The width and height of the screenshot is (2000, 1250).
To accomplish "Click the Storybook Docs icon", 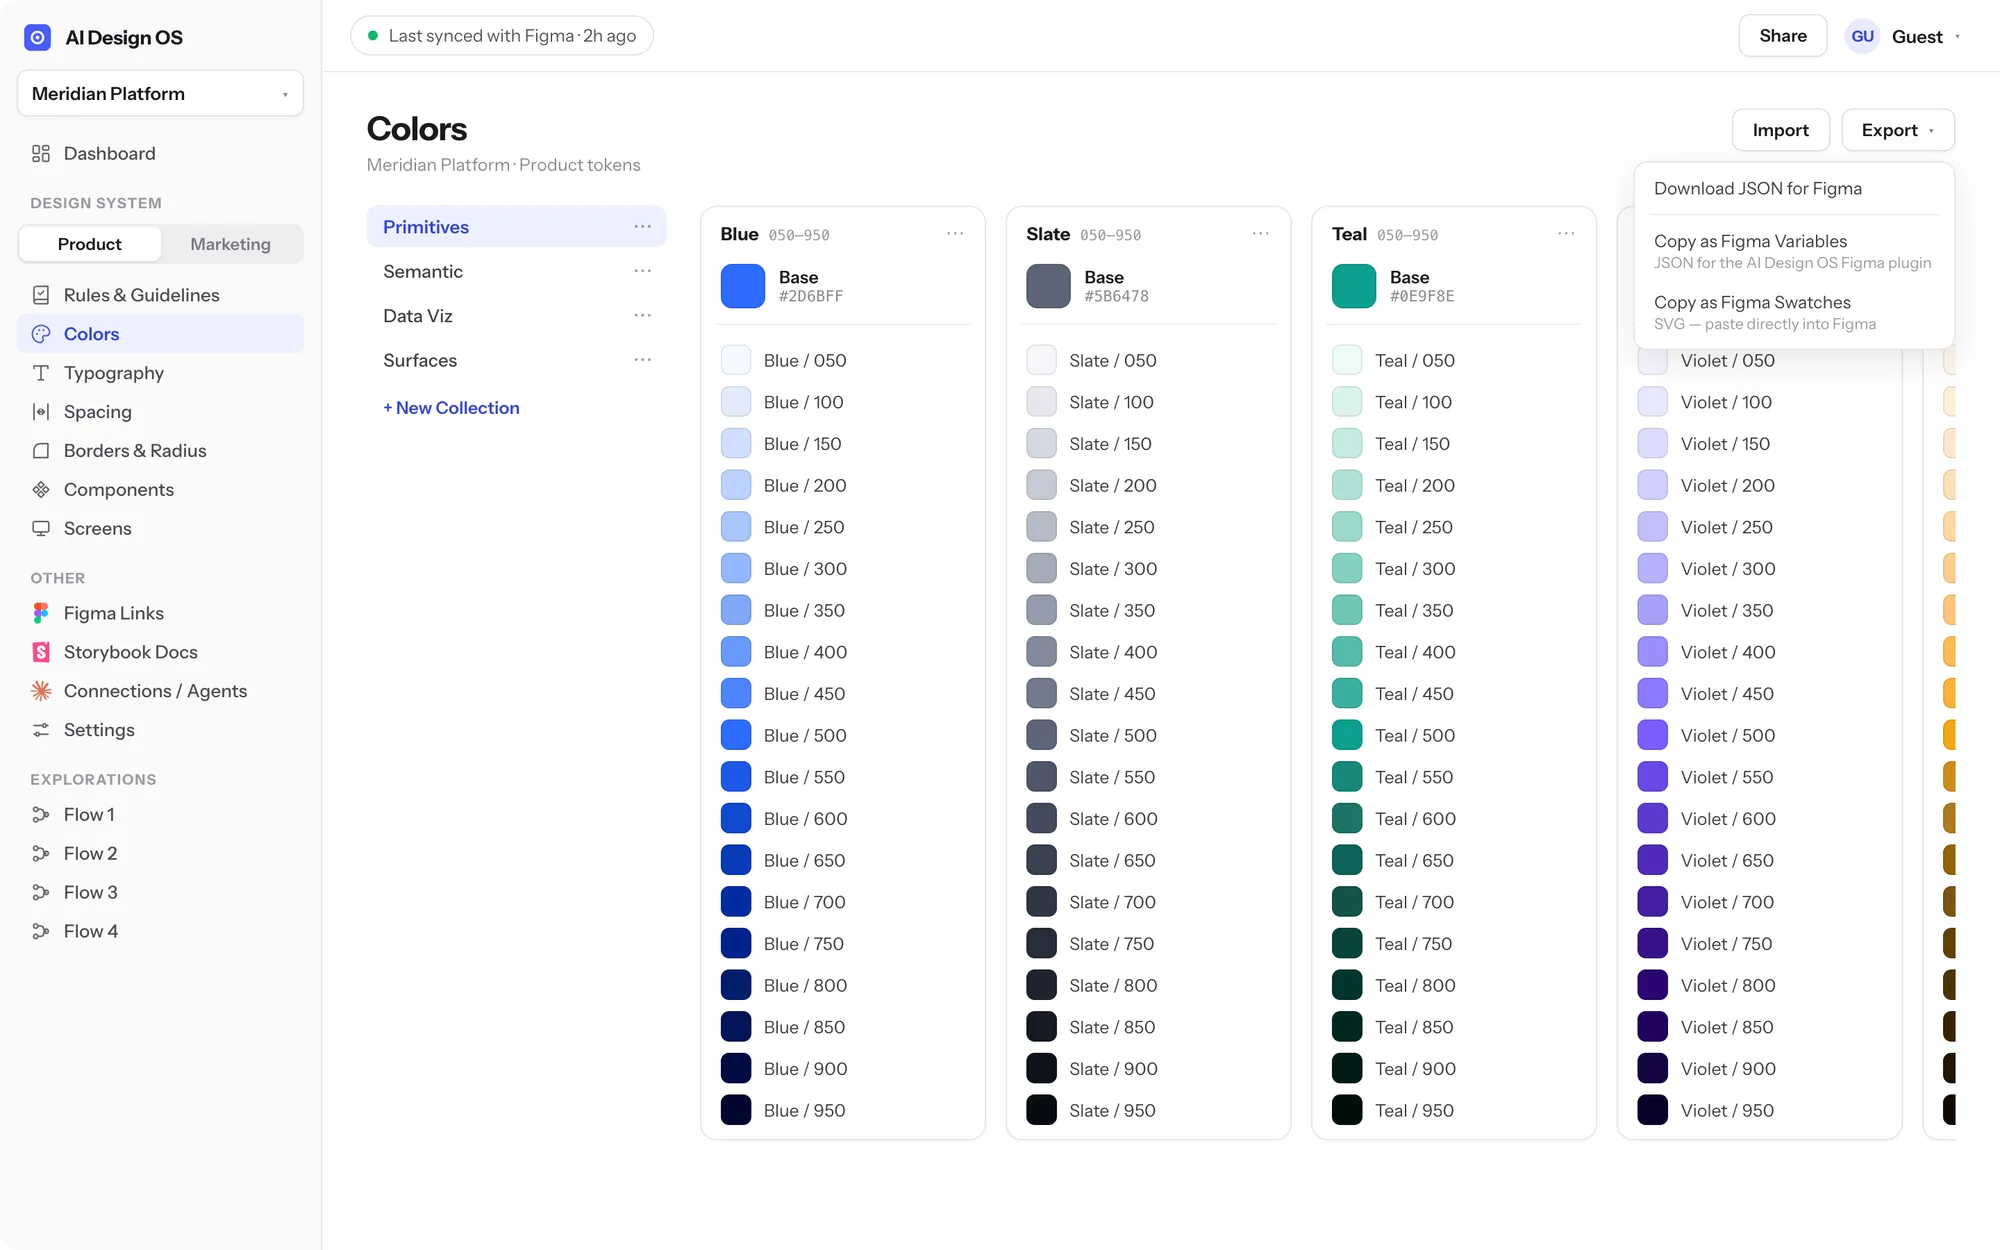I will [x=41, y=652].
